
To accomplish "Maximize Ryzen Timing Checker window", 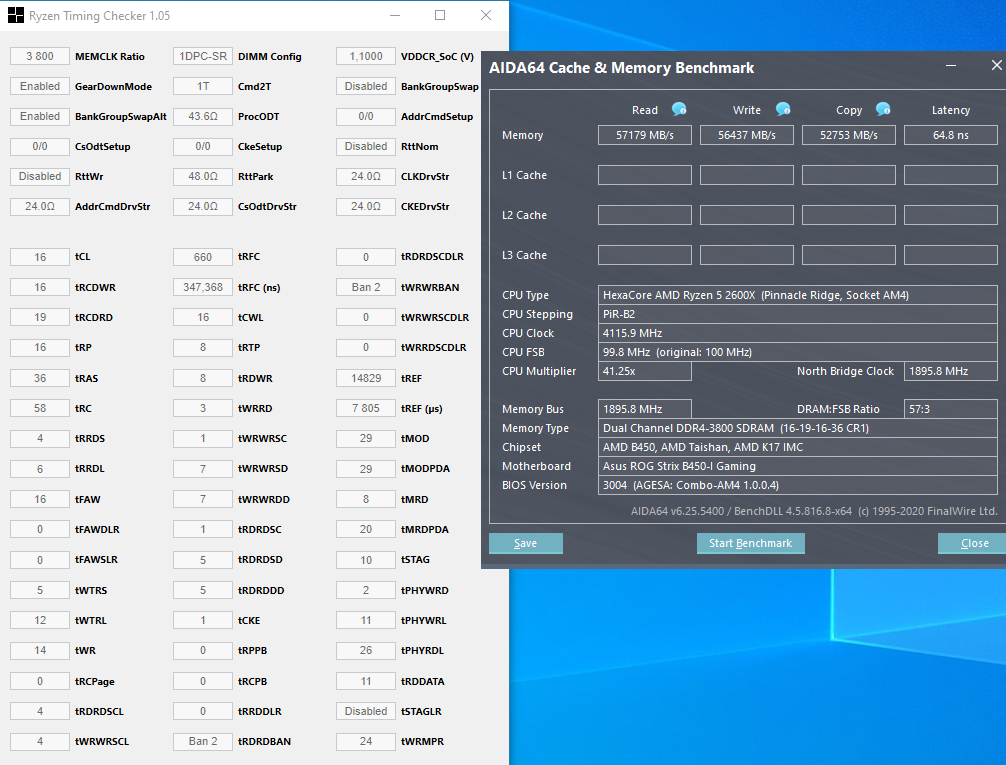I will point(440,15).
